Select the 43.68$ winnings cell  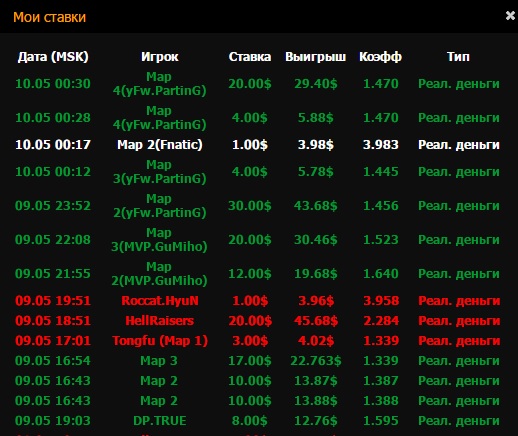point(315,206)
